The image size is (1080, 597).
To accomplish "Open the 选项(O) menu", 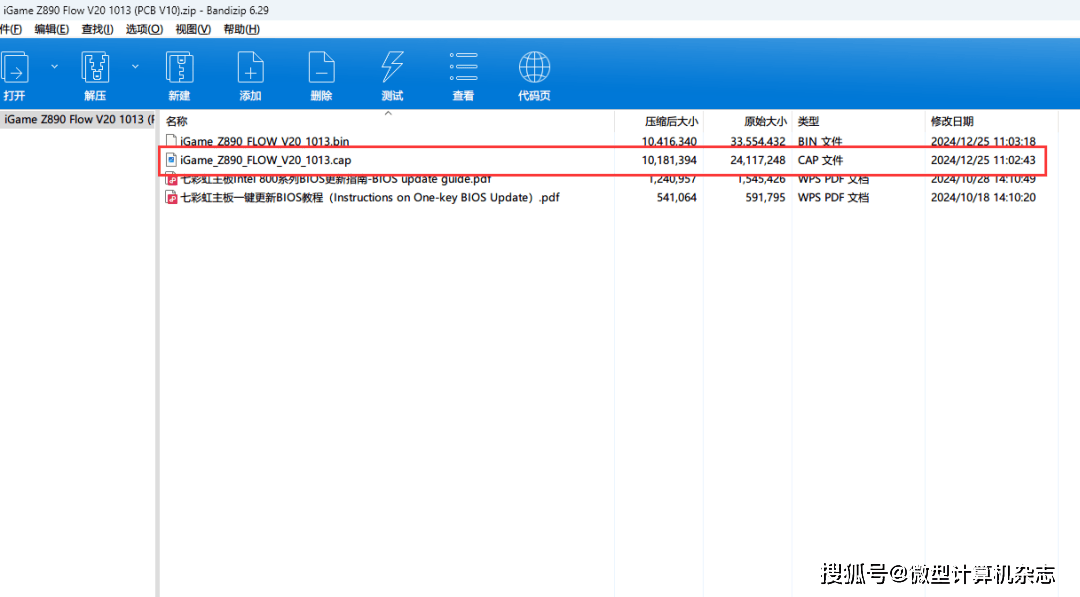I will pos(144,29).
